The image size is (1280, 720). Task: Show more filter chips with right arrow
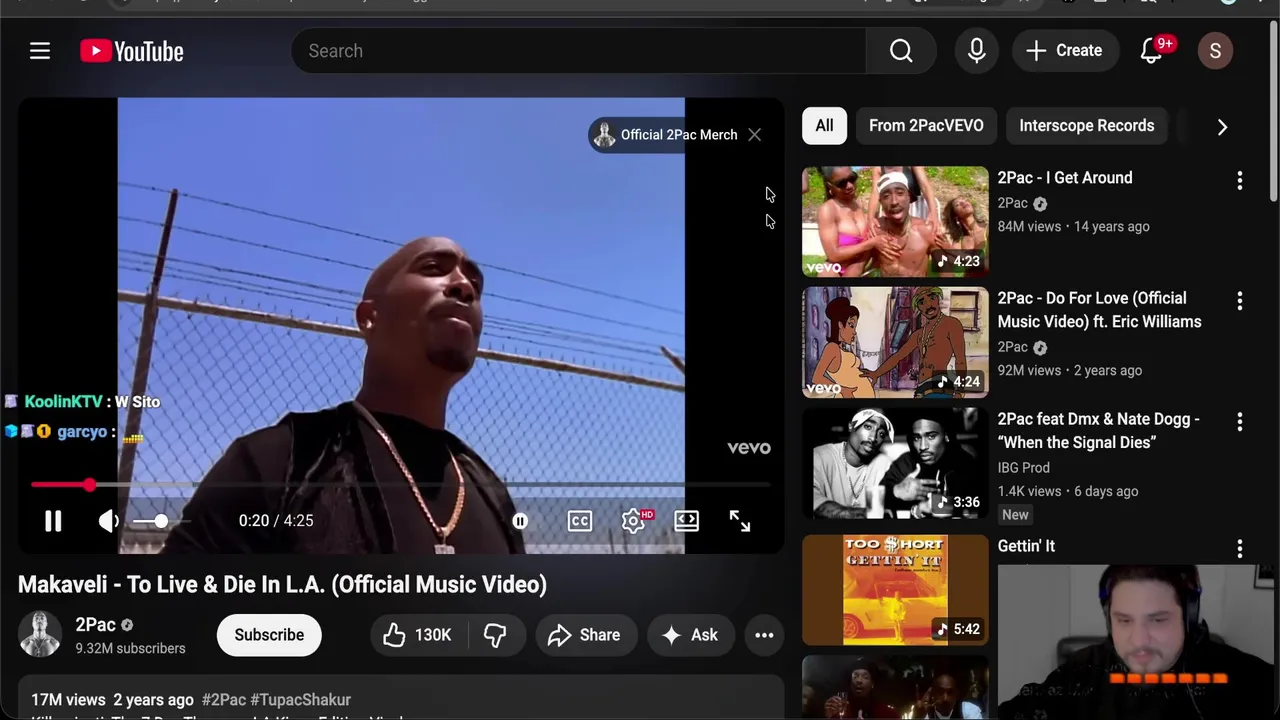[x=1222, y=127]
